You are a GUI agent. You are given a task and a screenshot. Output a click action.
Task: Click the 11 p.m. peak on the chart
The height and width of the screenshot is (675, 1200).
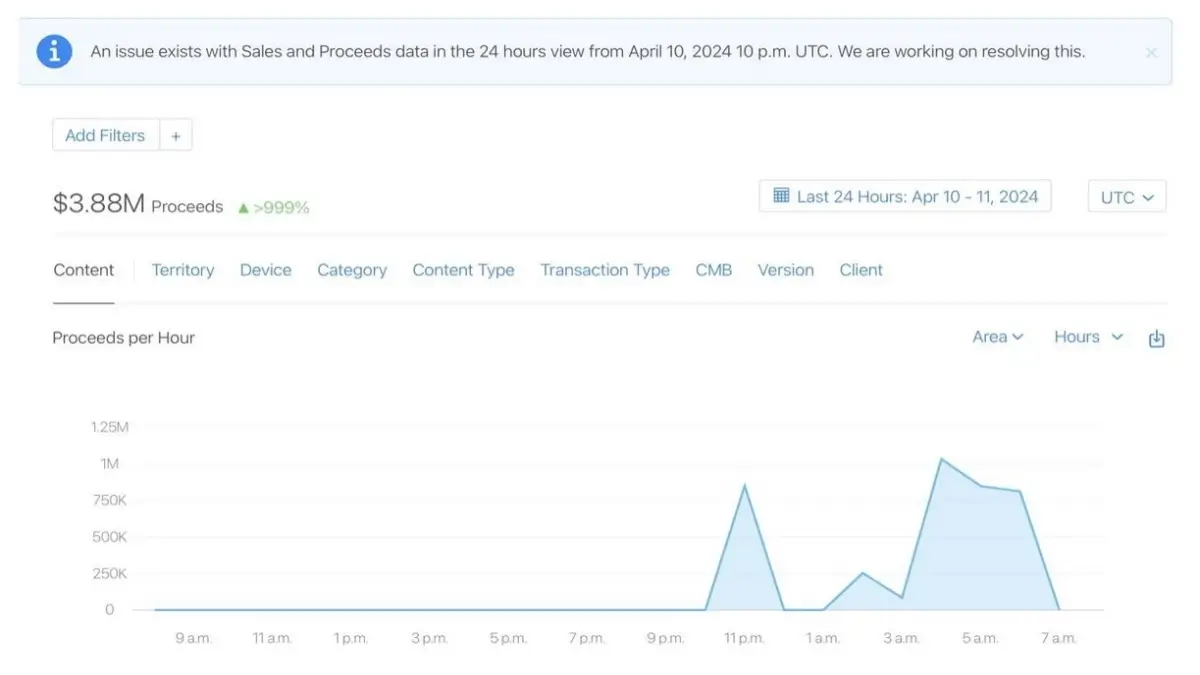pos(743,485)
